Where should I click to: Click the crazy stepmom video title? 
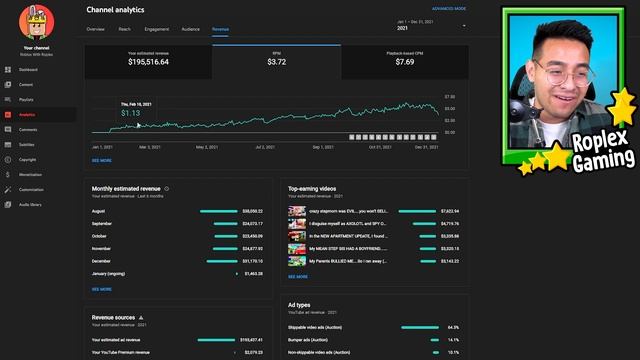click(349, 211)
